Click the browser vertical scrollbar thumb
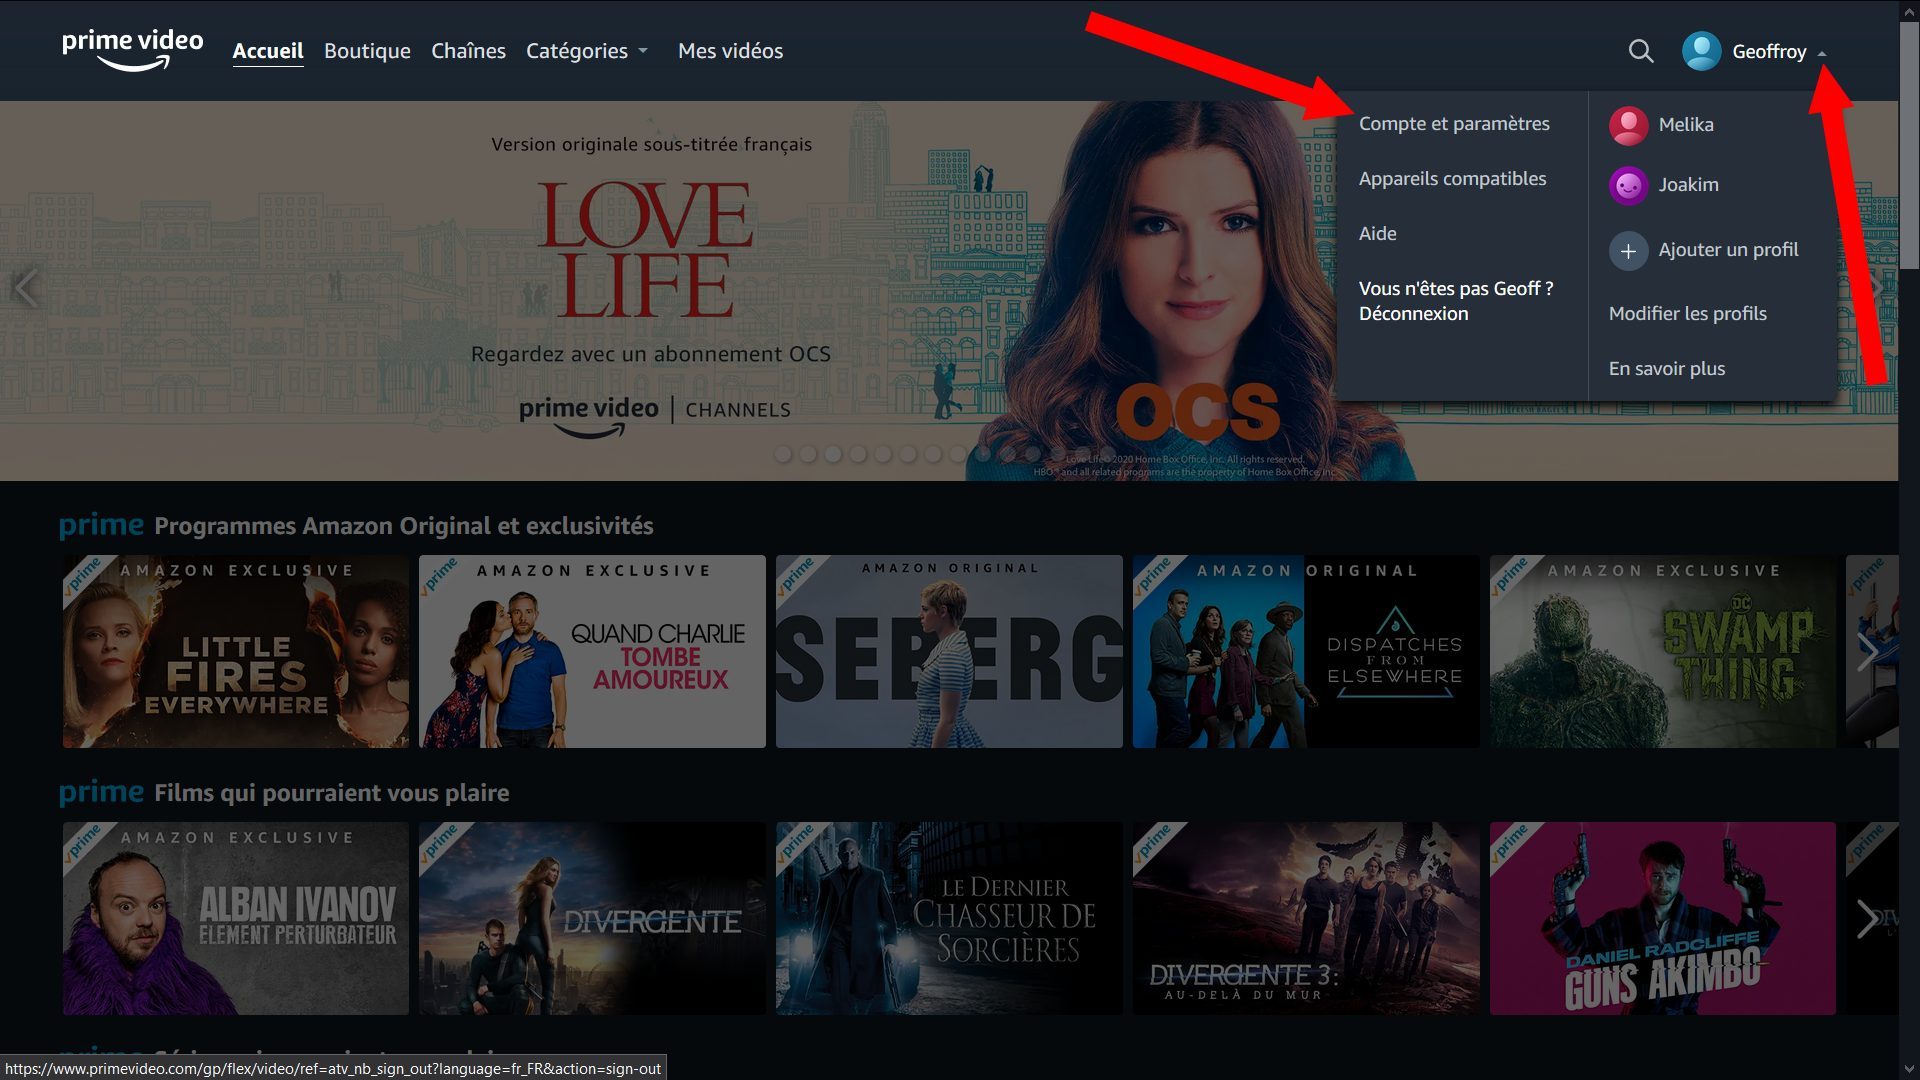 [1909, 145]
